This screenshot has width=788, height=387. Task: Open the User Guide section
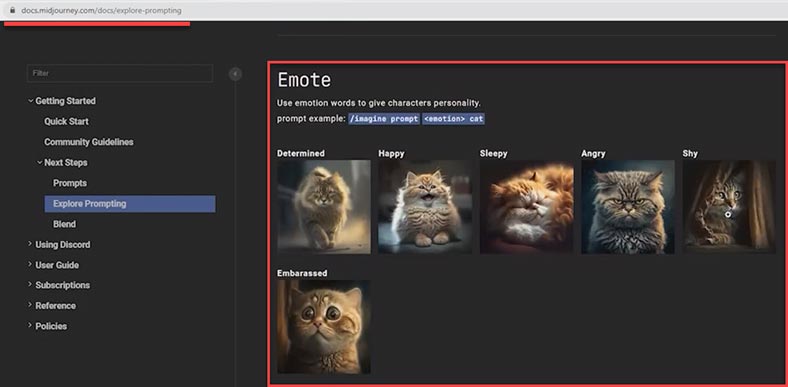click(57, 265)
